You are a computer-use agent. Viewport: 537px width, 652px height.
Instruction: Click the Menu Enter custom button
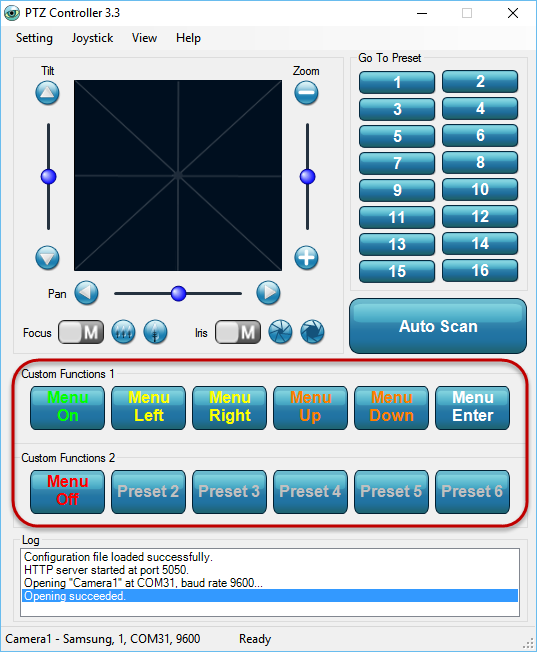[473, 408]
